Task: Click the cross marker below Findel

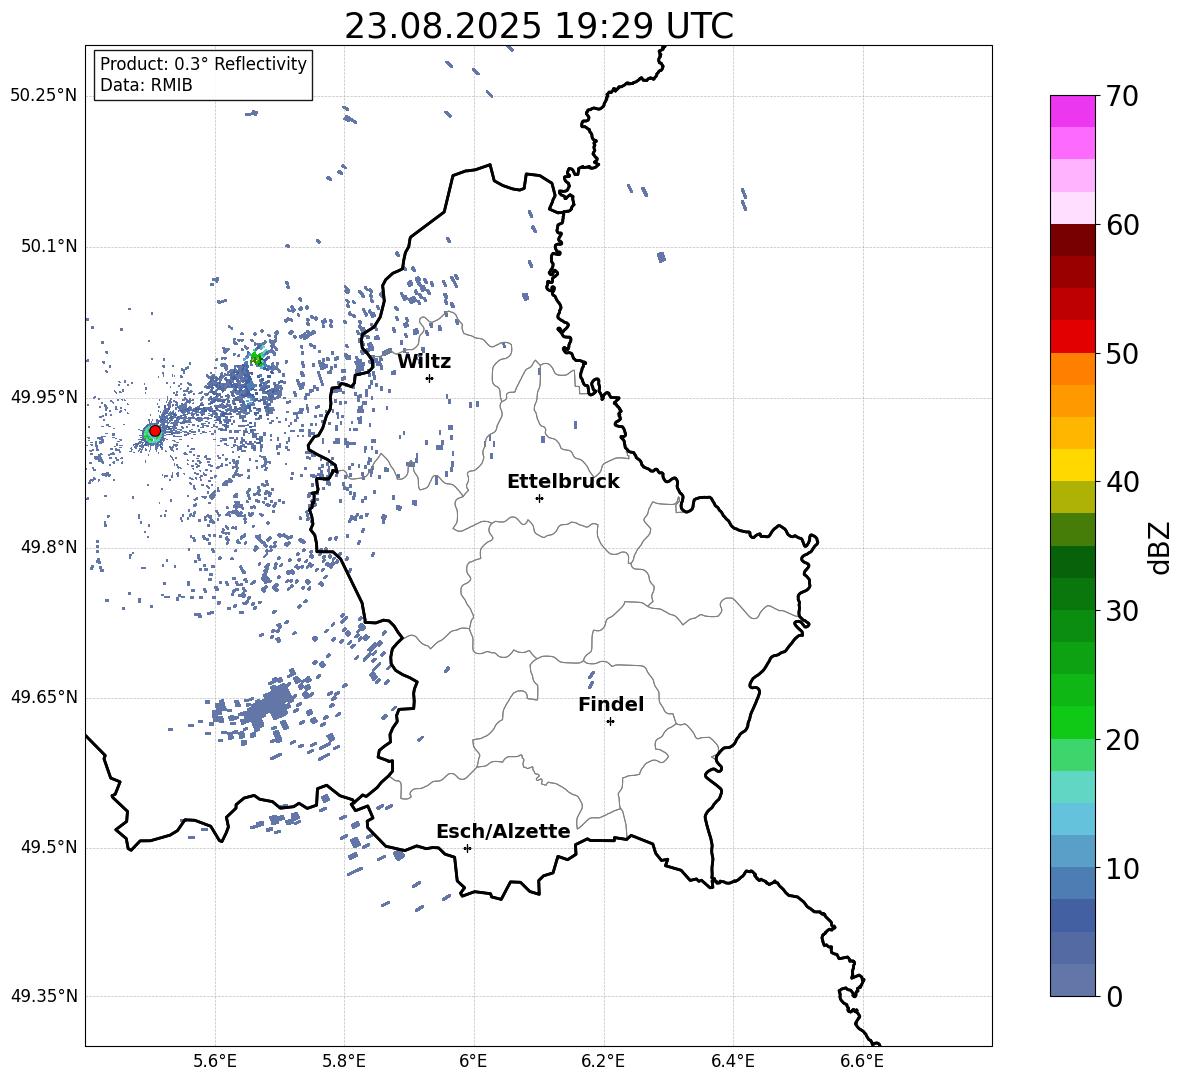Action: (610, 722)
